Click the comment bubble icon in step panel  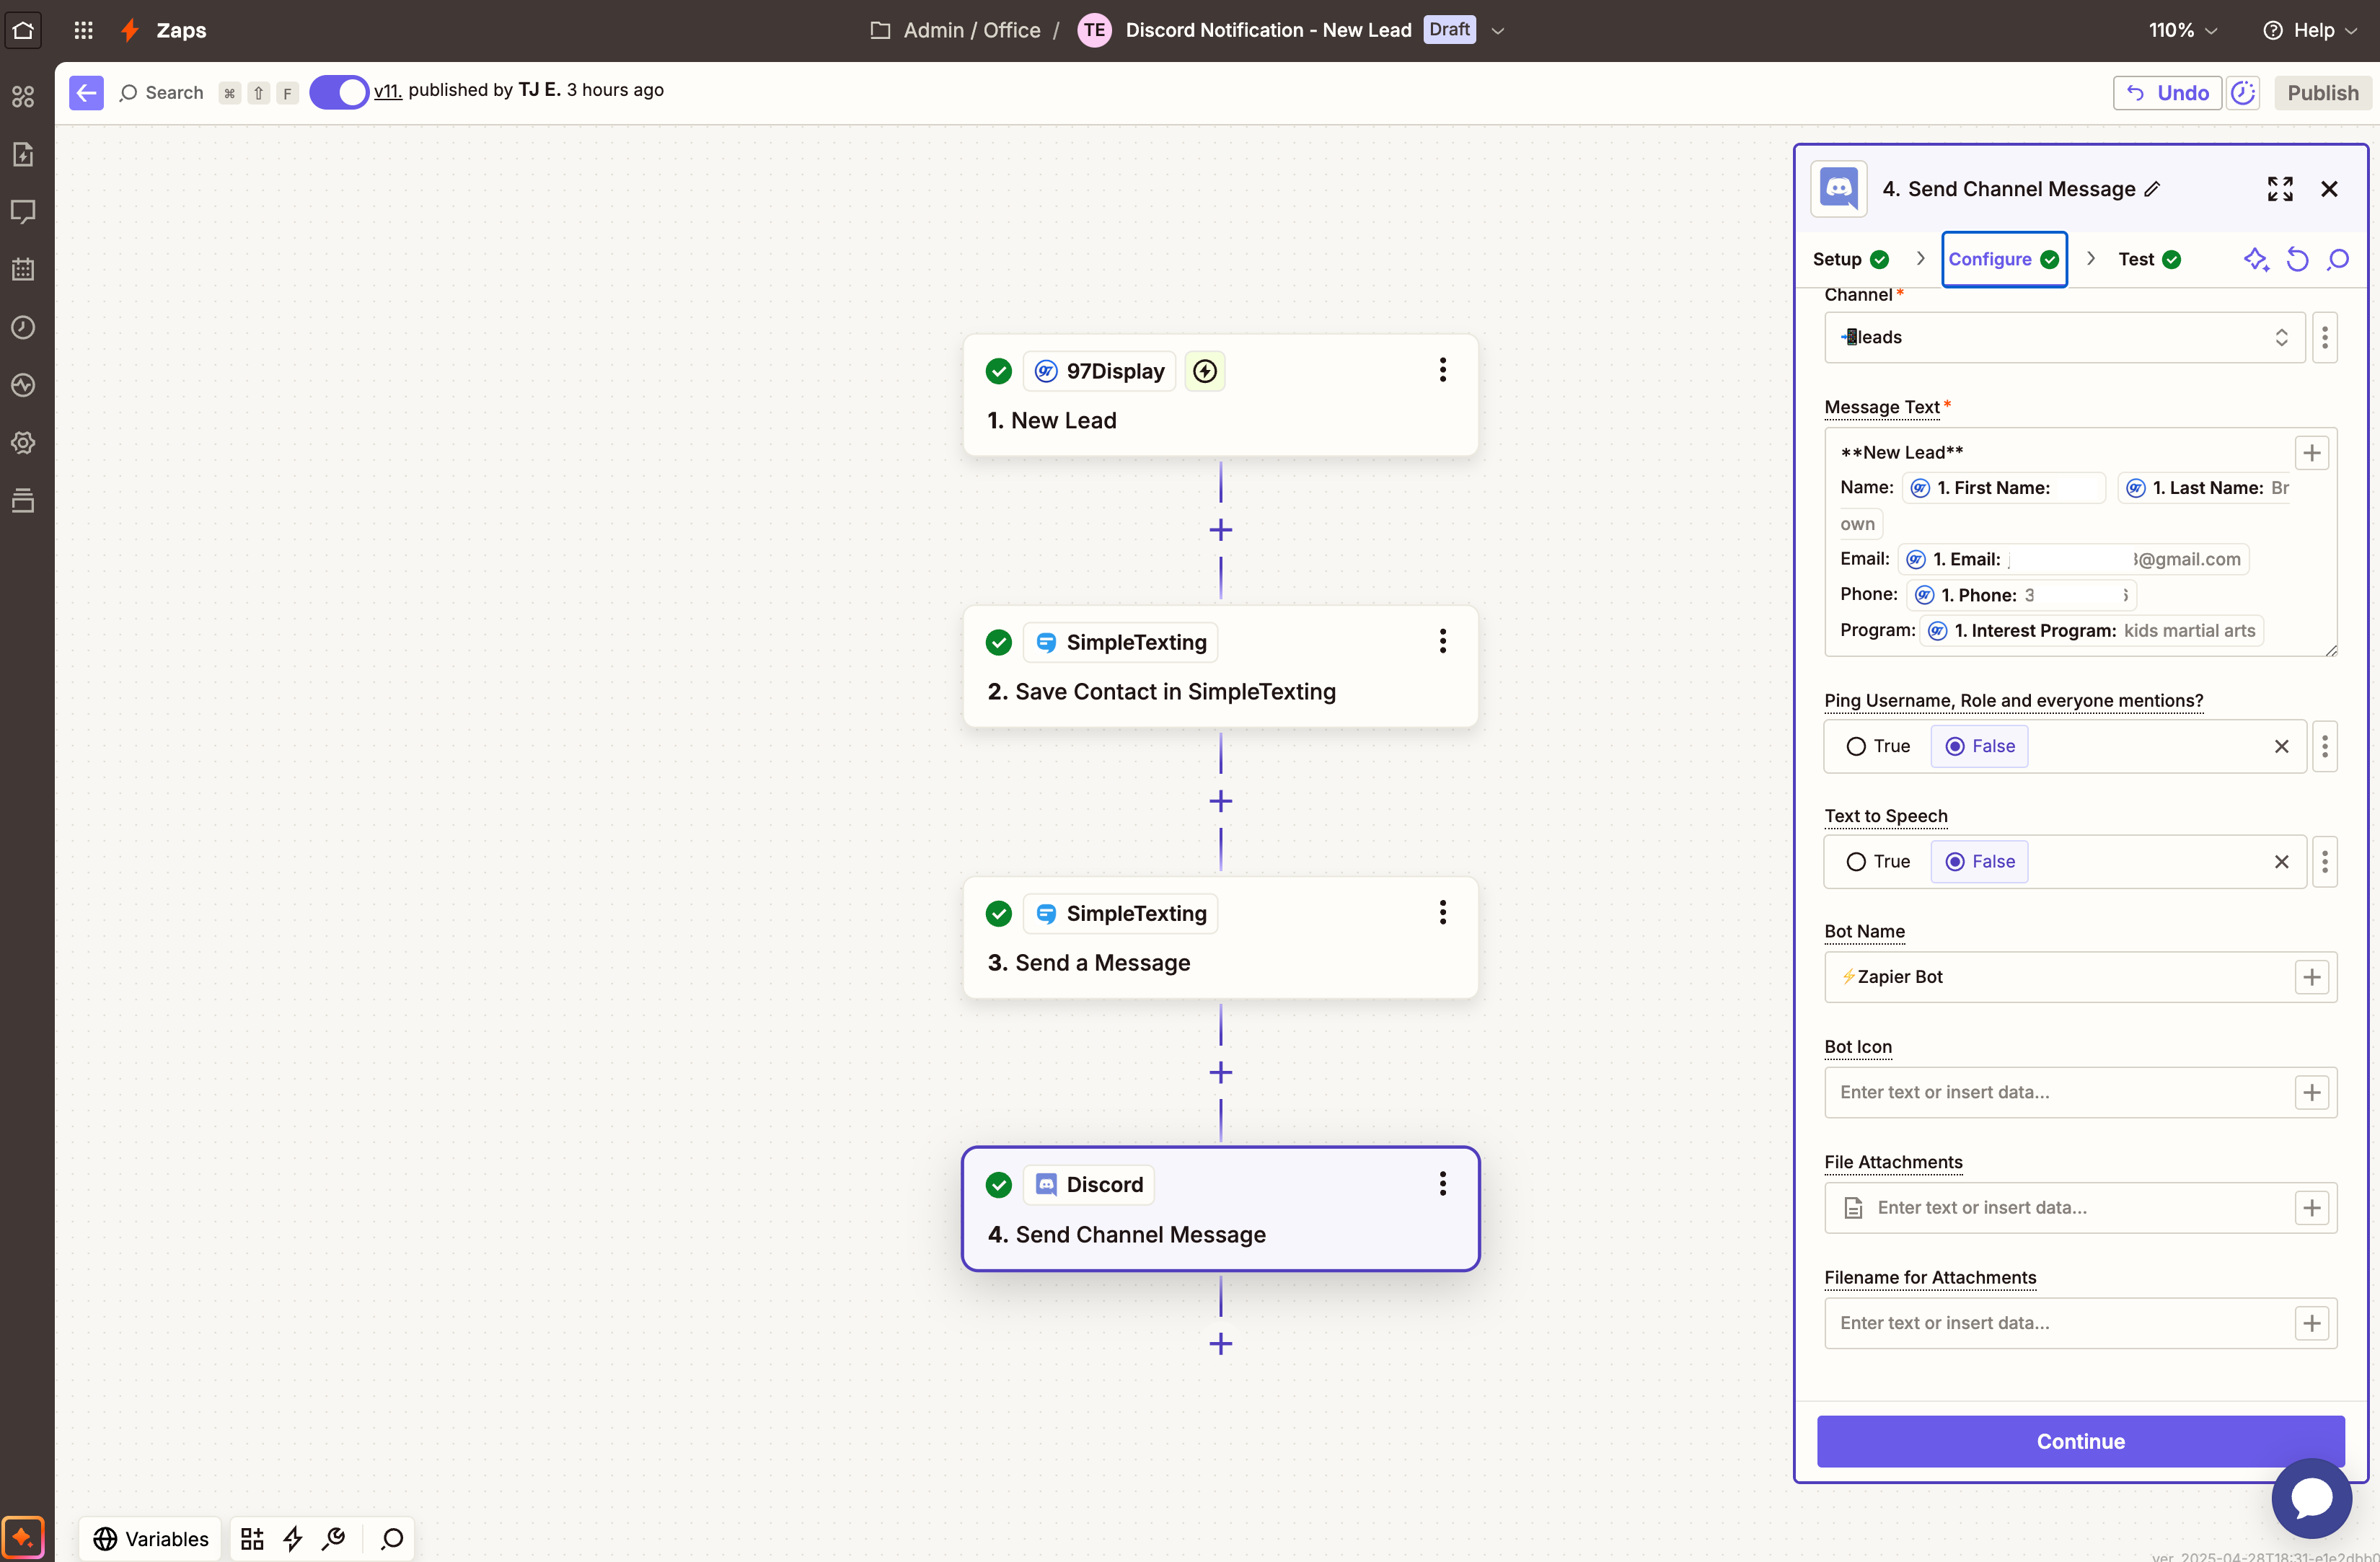tap(2338, 260)
